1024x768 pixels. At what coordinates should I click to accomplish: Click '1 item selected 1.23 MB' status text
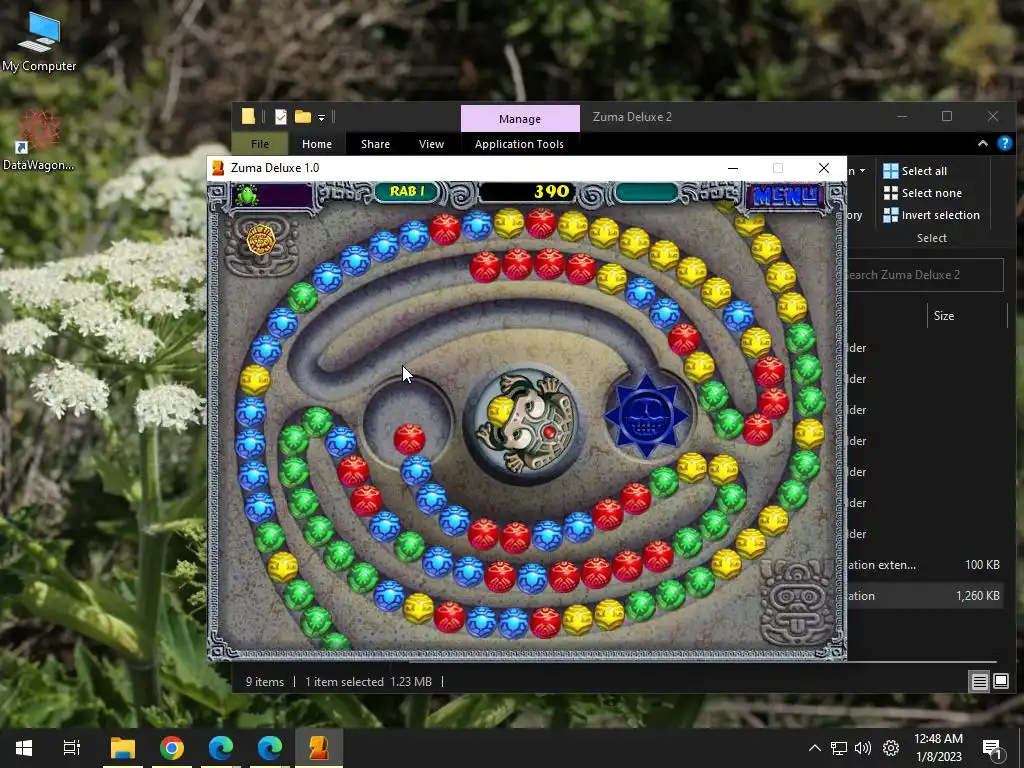point(368,682)
